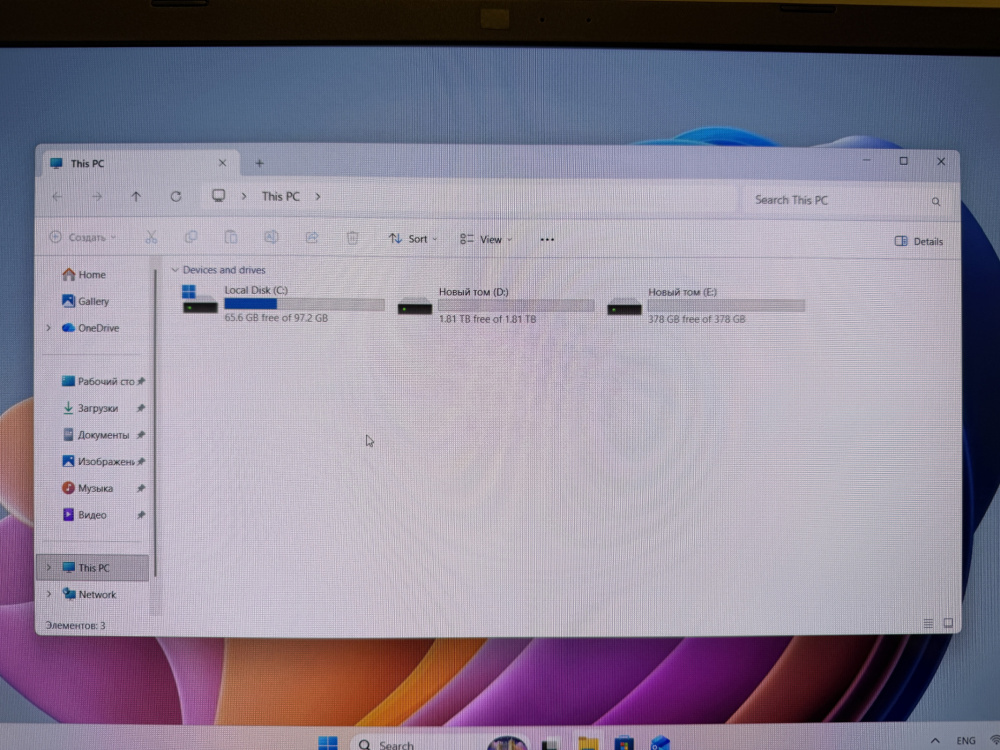Click the Search This PC field
The image size is (1000, 750).
click(840, 200)
